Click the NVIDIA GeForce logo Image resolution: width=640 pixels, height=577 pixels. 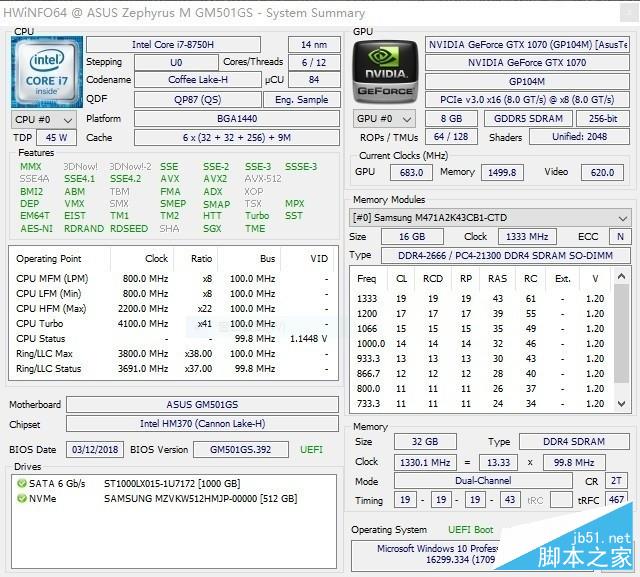click(385, 72)
